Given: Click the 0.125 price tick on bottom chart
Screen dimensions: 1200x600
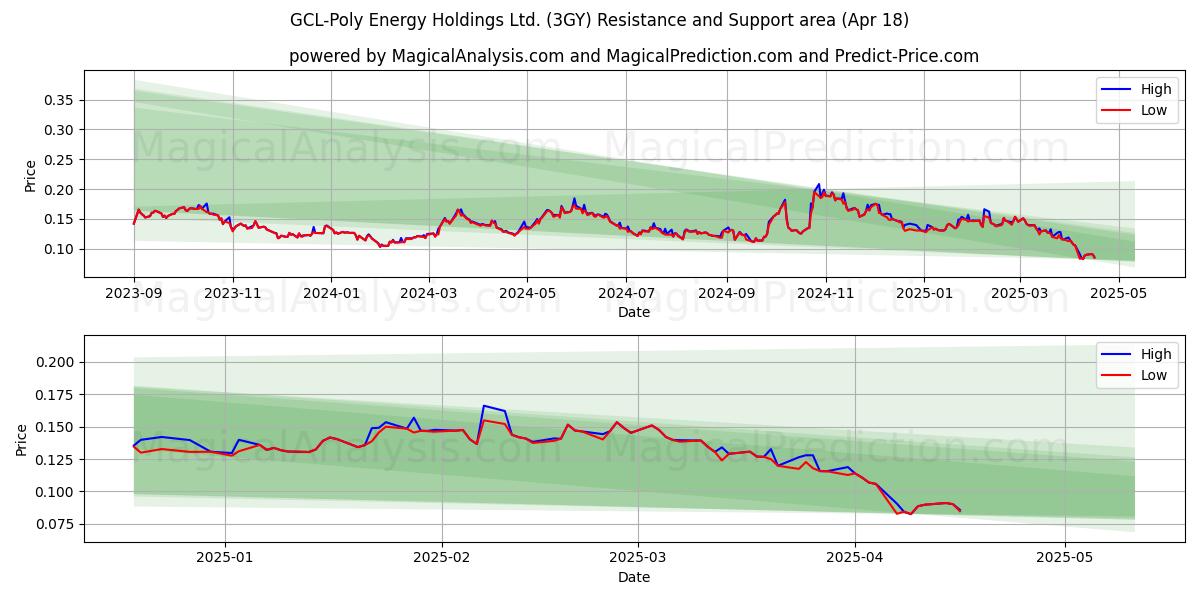Looking at the screenshot, I should (57, 460).
